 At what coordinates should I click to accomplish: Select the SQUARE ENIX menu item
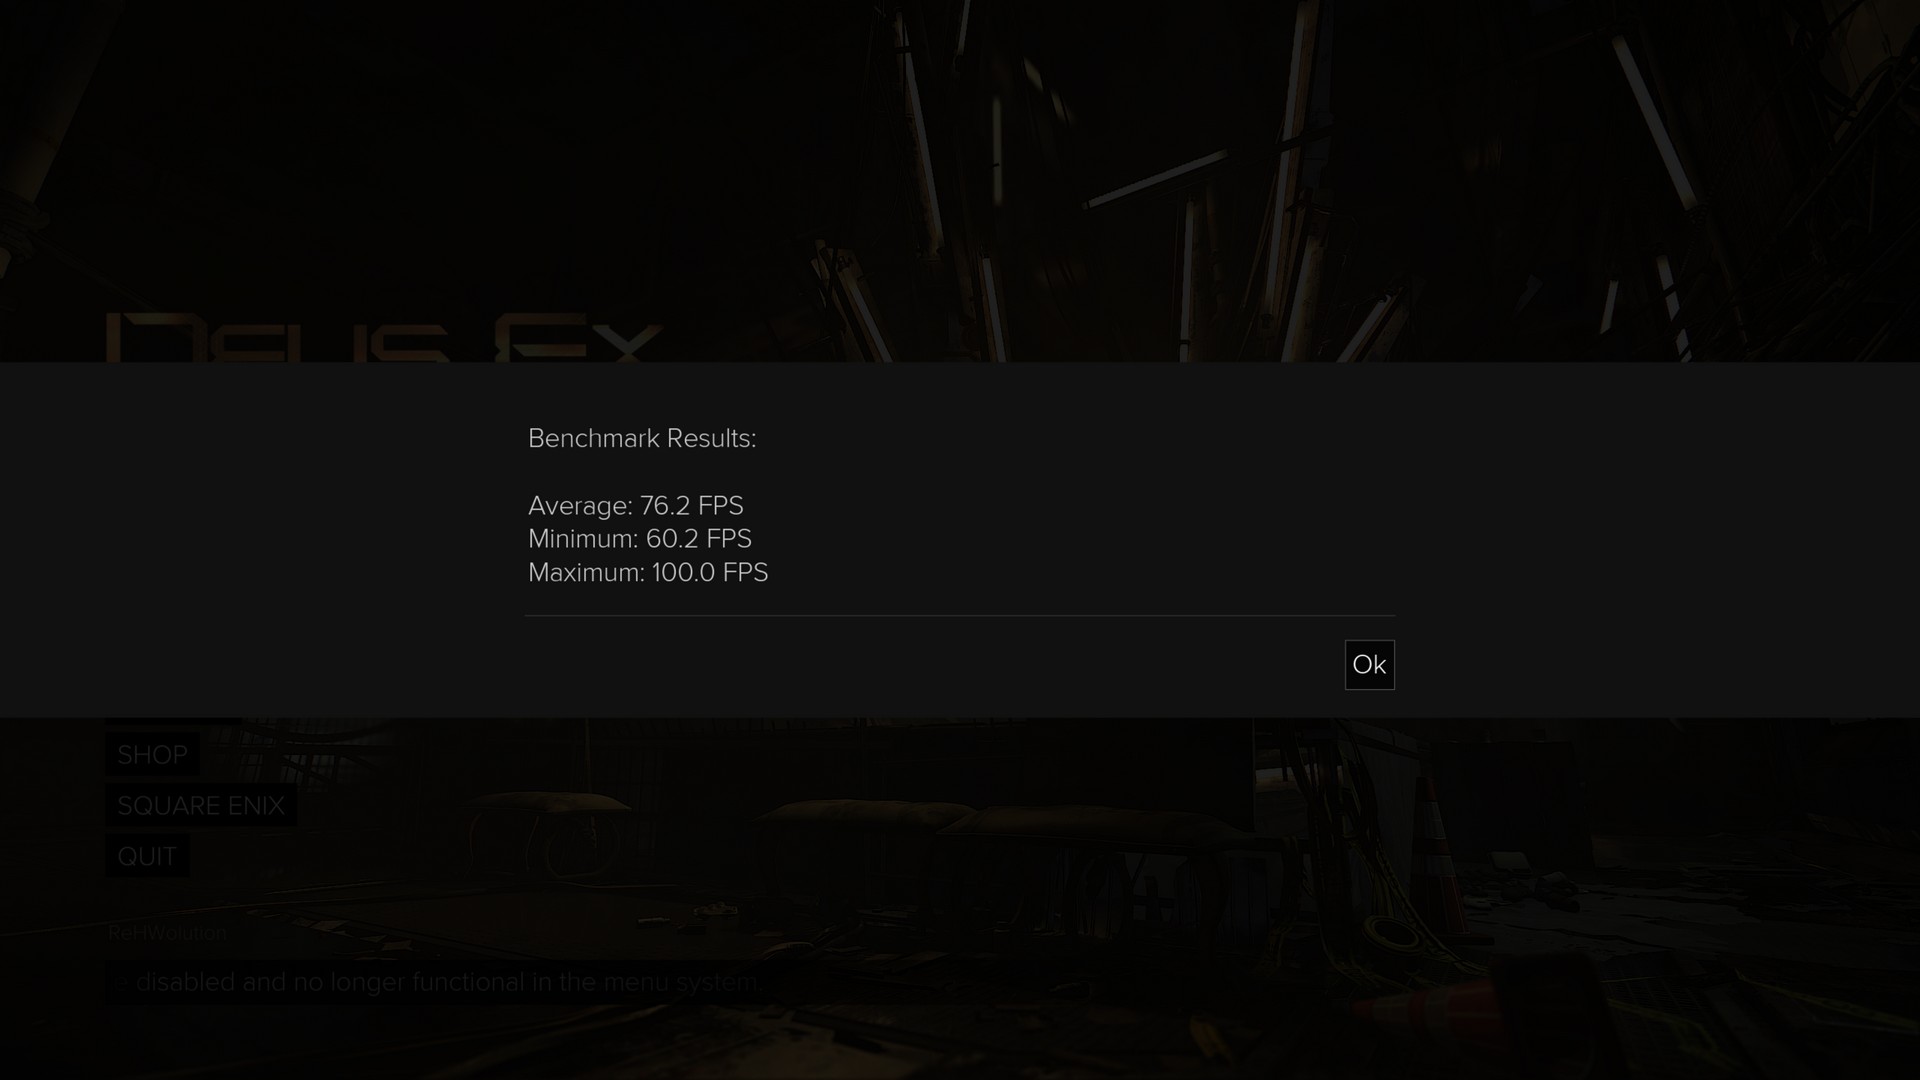(201, 806)
